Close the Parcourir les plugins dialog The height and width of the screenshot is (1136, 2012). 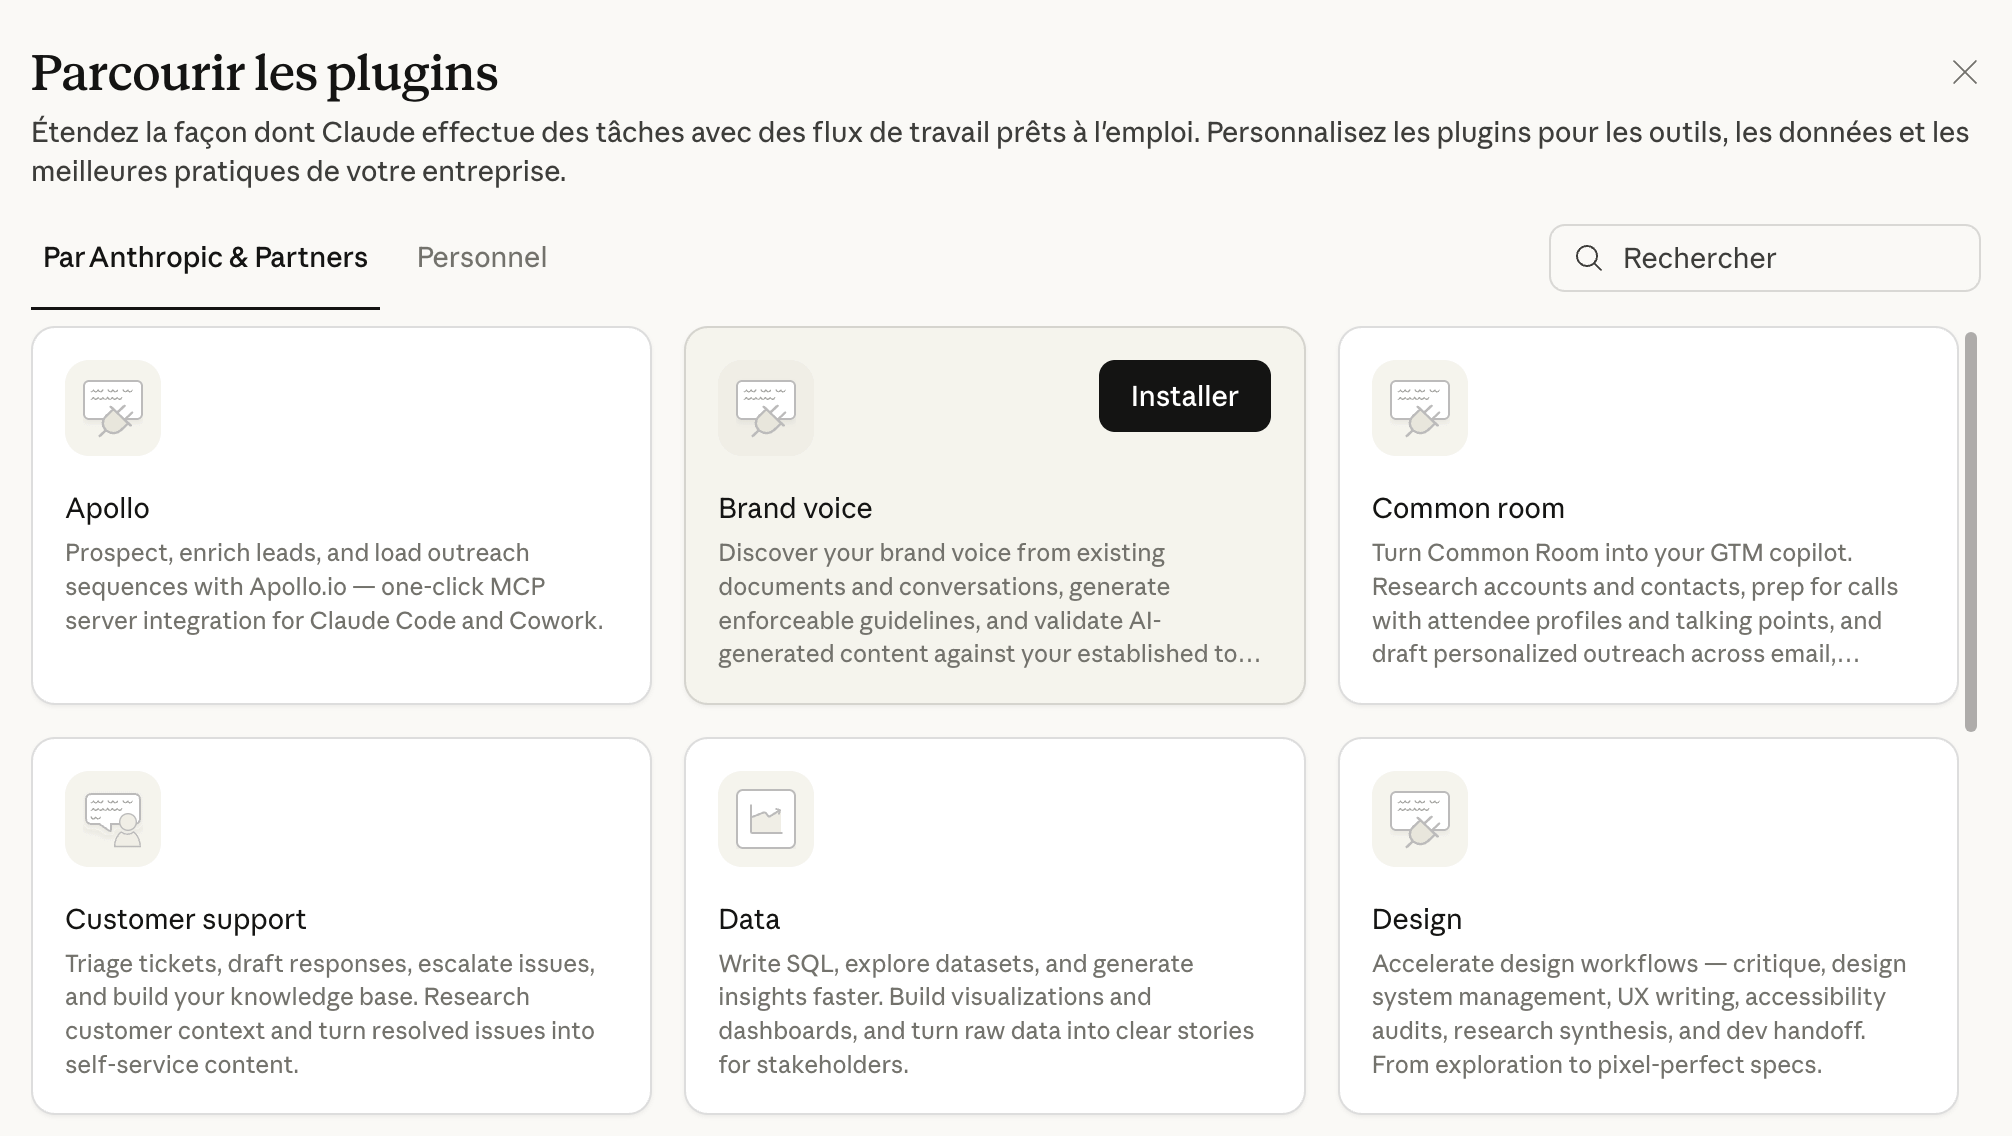[x=1965, y=72]
